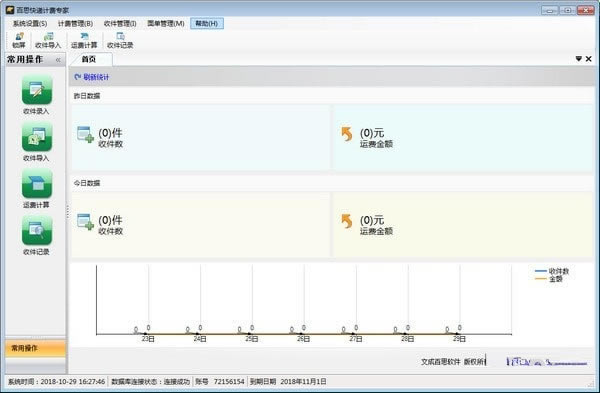Switch to the 首页 tab
Screen dimensions: 600x393
[x=91, y=59]
